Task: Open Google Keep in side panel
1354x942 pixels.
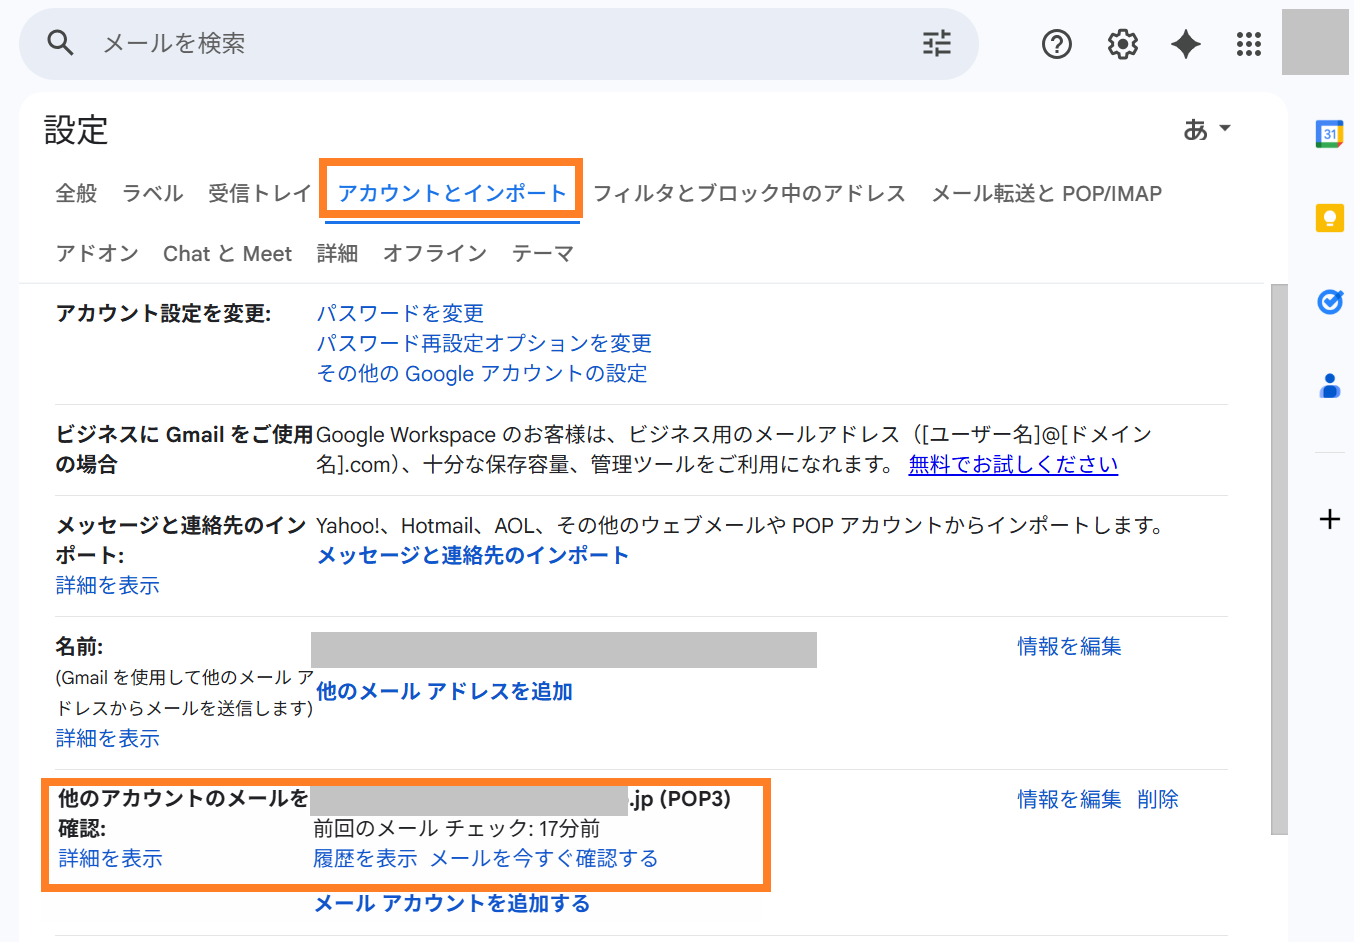Action: 1329,217
